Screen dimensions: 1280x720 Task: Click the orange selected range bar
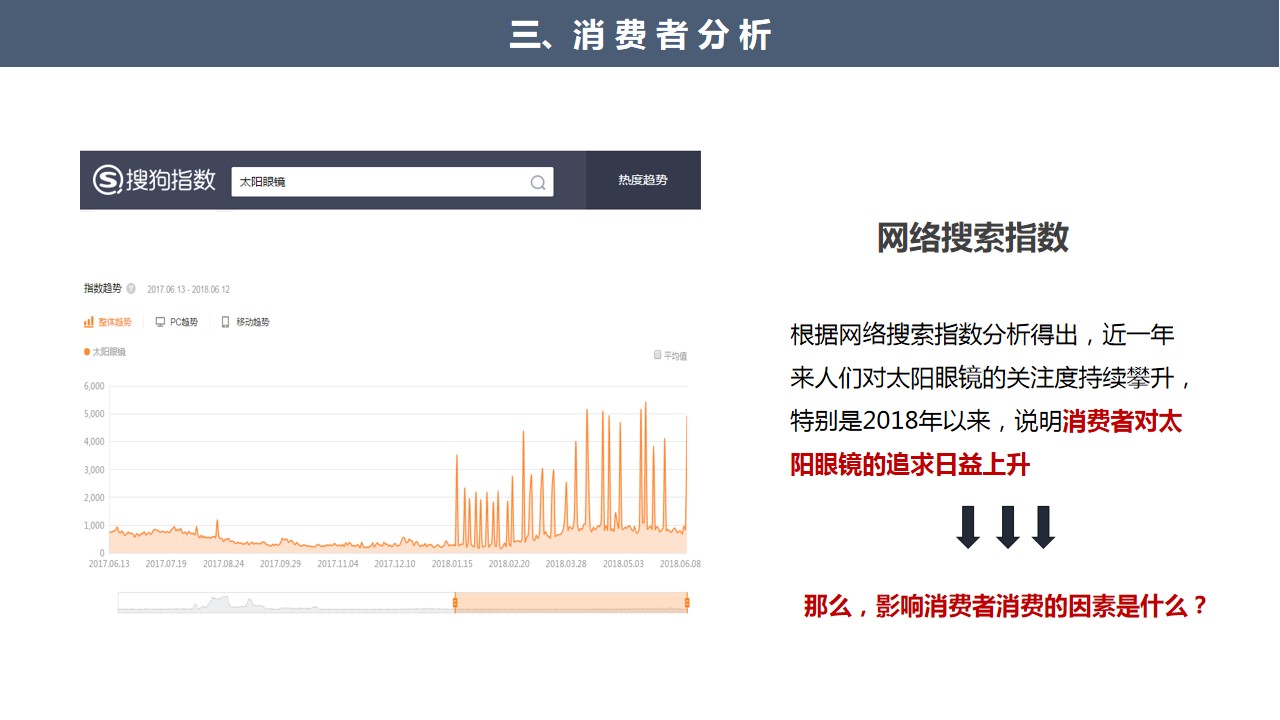point(571,602)
